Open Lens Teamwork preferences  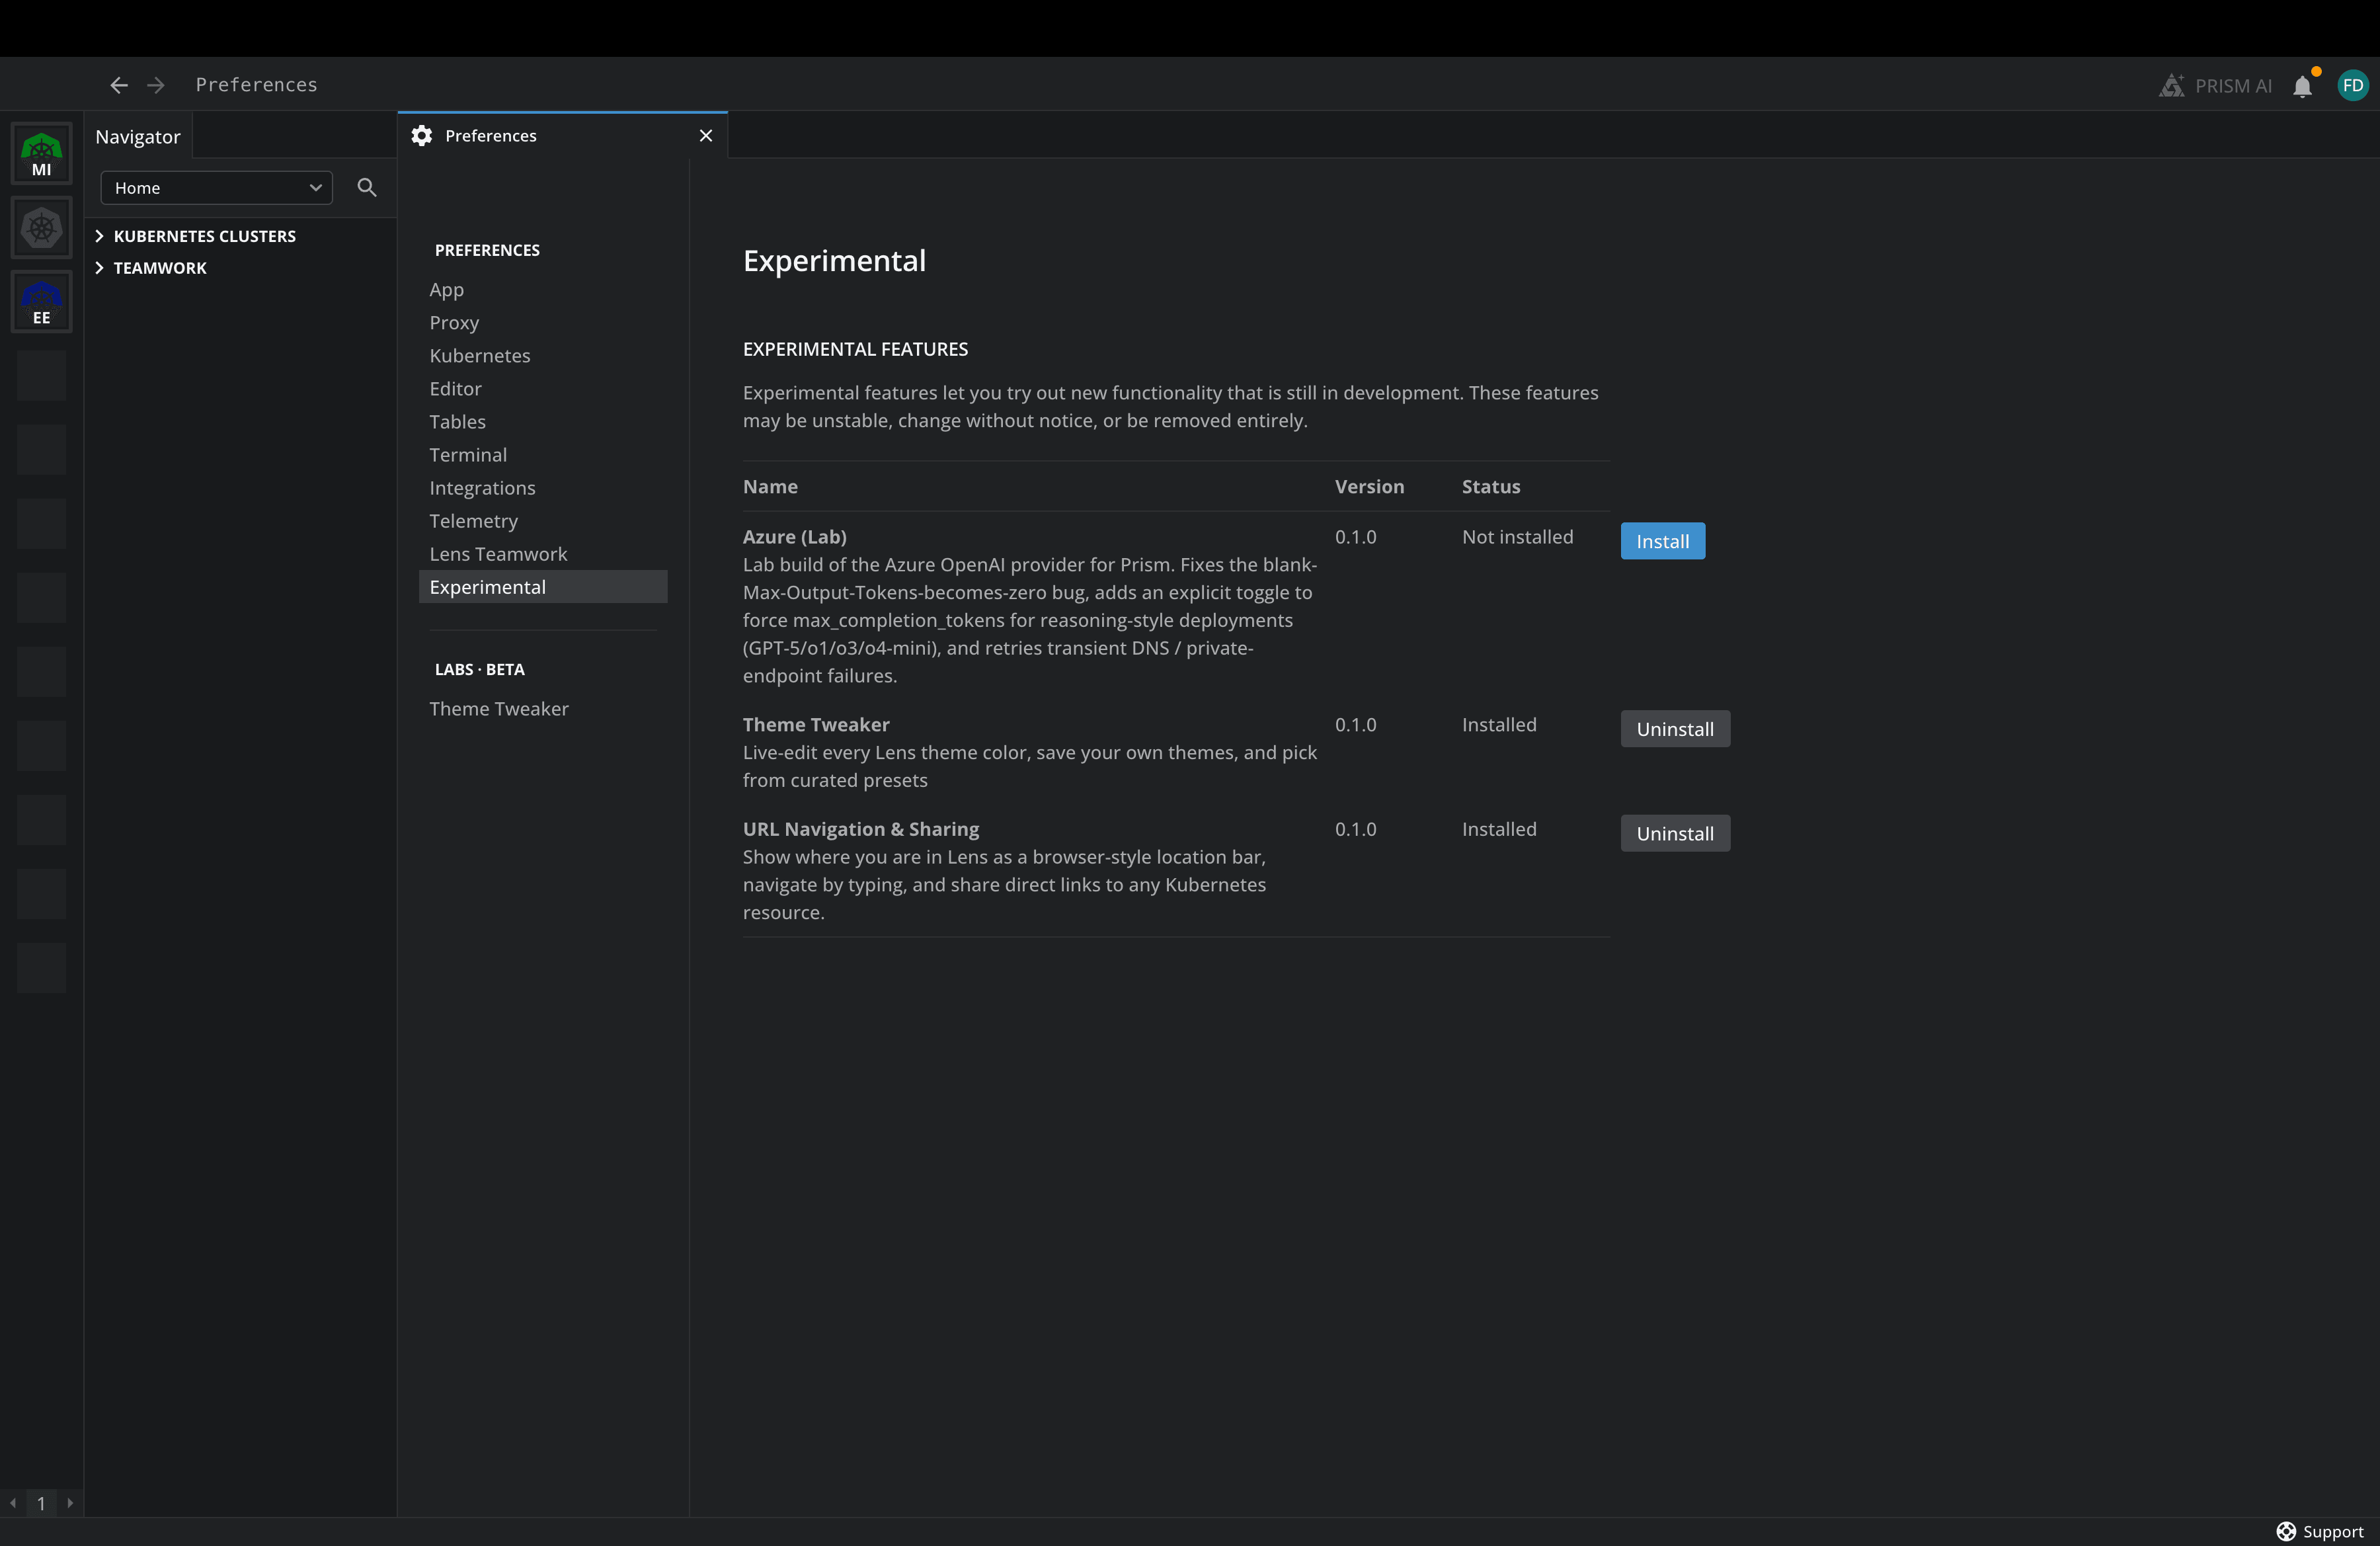click(x=543, y=554)
